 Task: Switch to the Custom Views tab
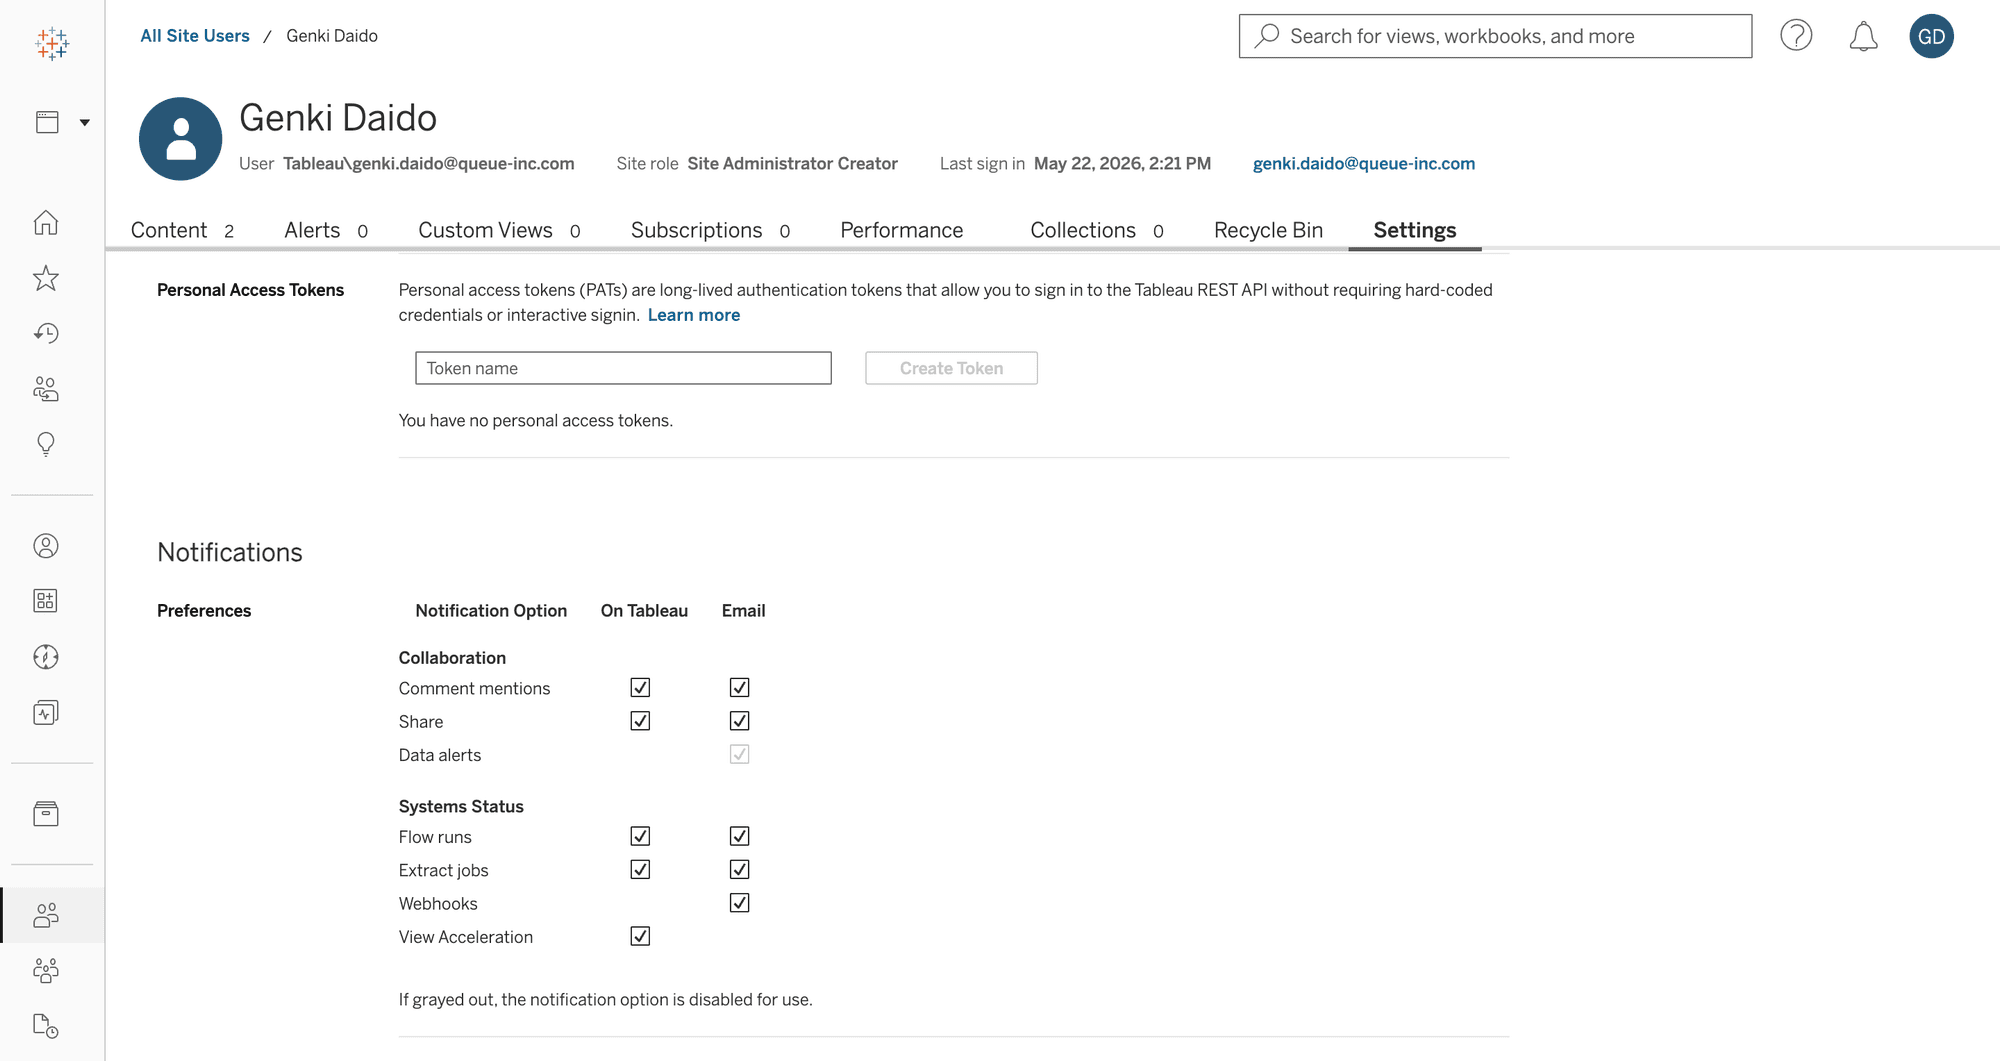coord(499,230)
